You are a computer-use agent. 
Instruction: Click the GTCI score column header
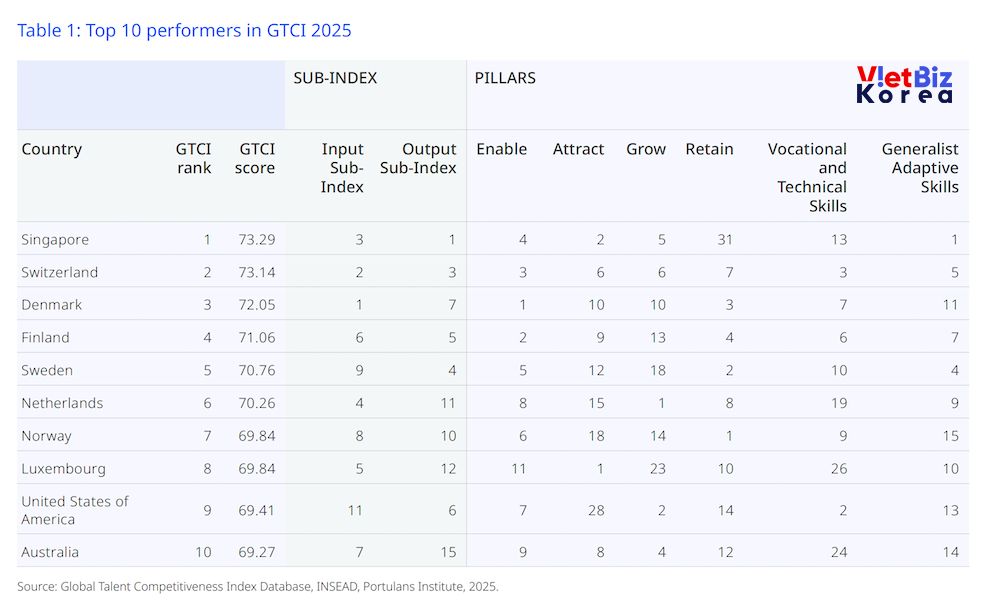(254, 158)
